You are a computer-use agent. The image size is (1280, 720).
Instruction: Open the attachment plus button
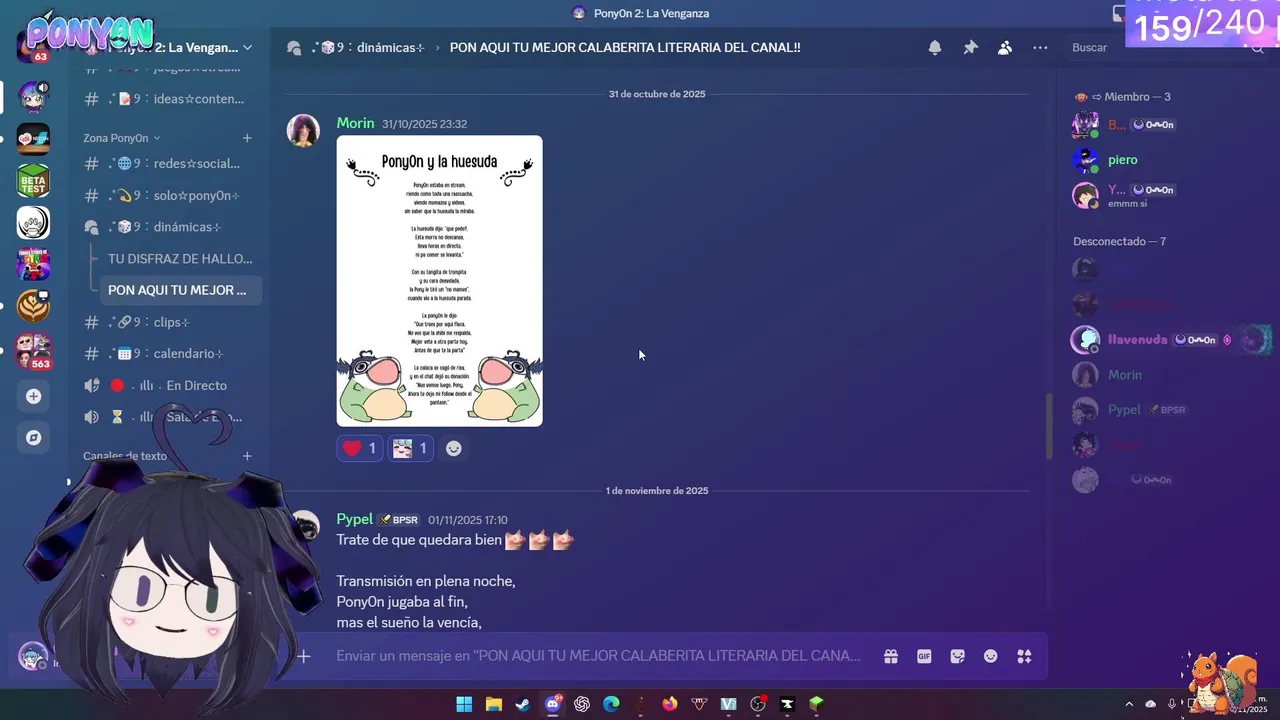tap(304, 656)
